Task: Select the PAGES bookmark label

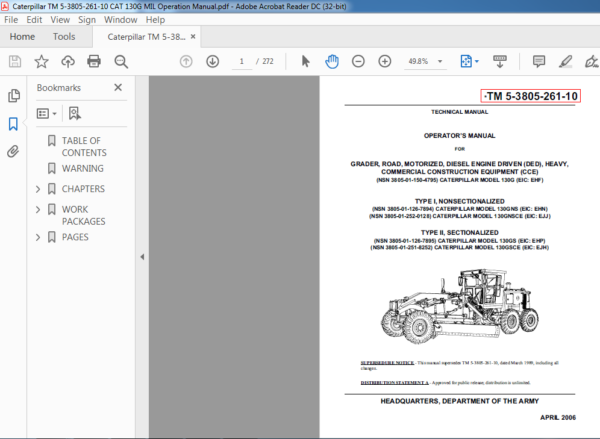Action: tap(75, 237)
